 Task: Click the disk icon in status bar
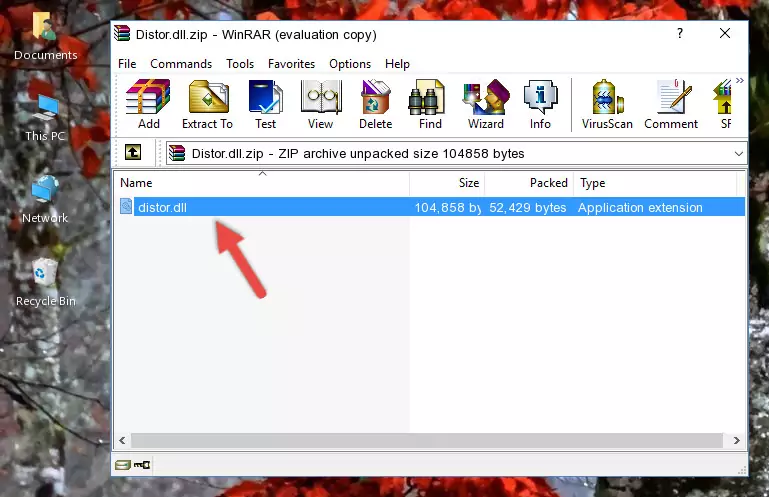123,464
